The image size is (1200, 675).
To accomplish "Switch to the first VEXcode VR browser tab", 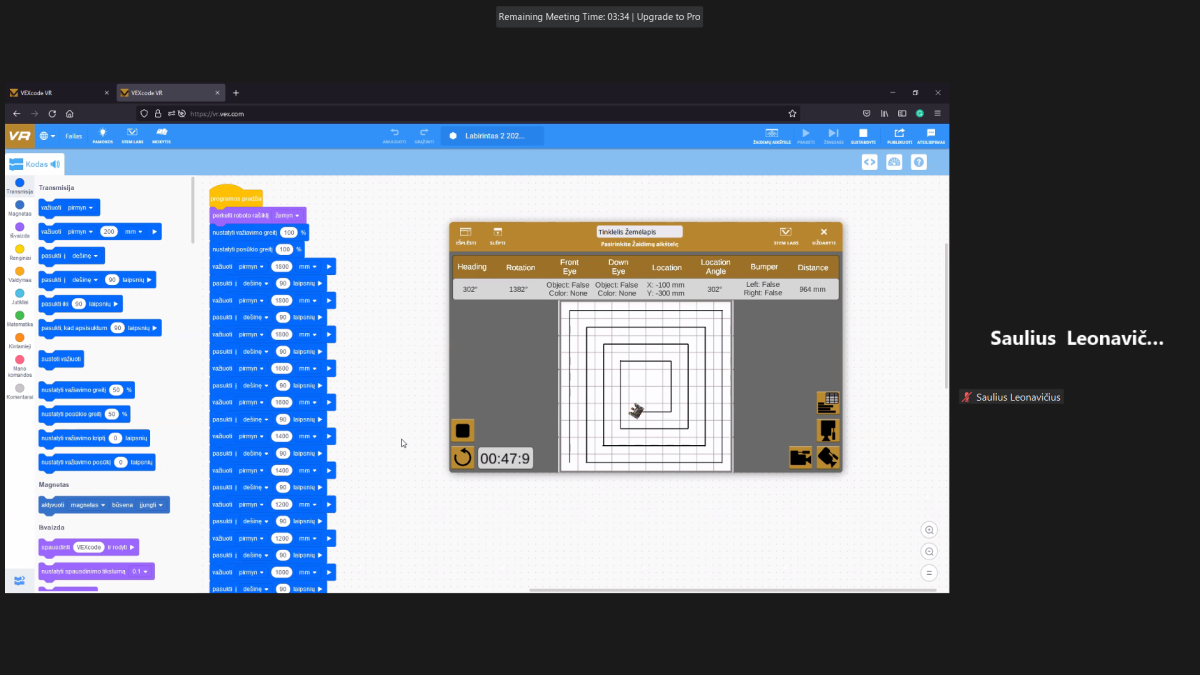I will tap(55, 93).
